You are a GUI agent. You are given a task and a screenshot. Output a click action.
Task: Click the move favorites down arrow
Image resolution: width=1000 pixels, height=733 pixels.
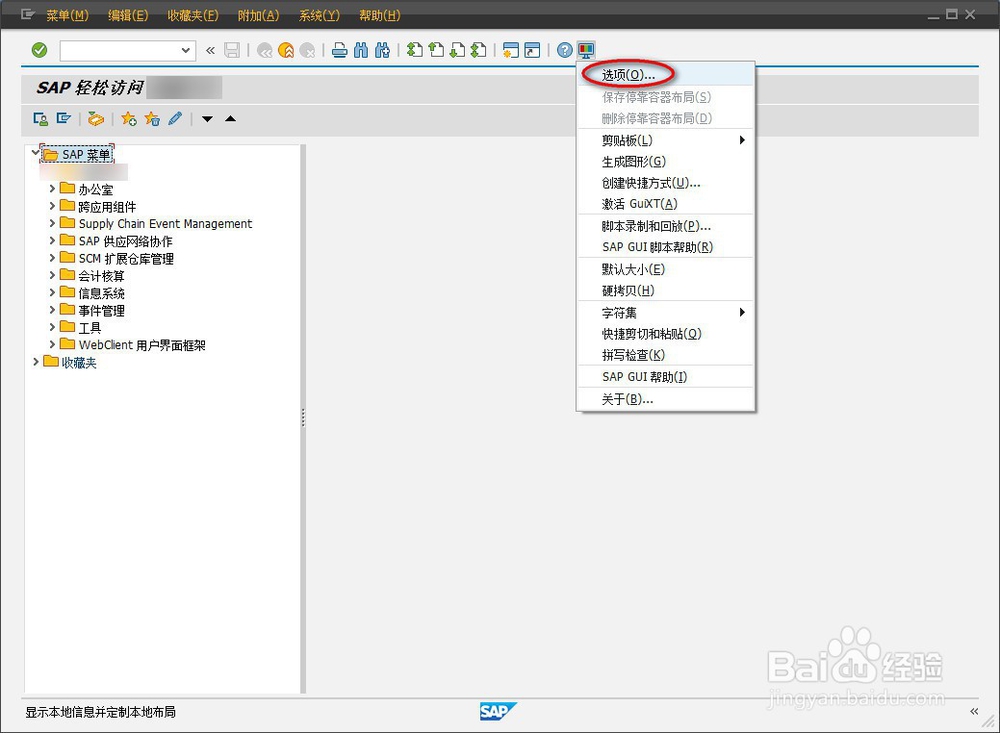(x=207, y=119)
